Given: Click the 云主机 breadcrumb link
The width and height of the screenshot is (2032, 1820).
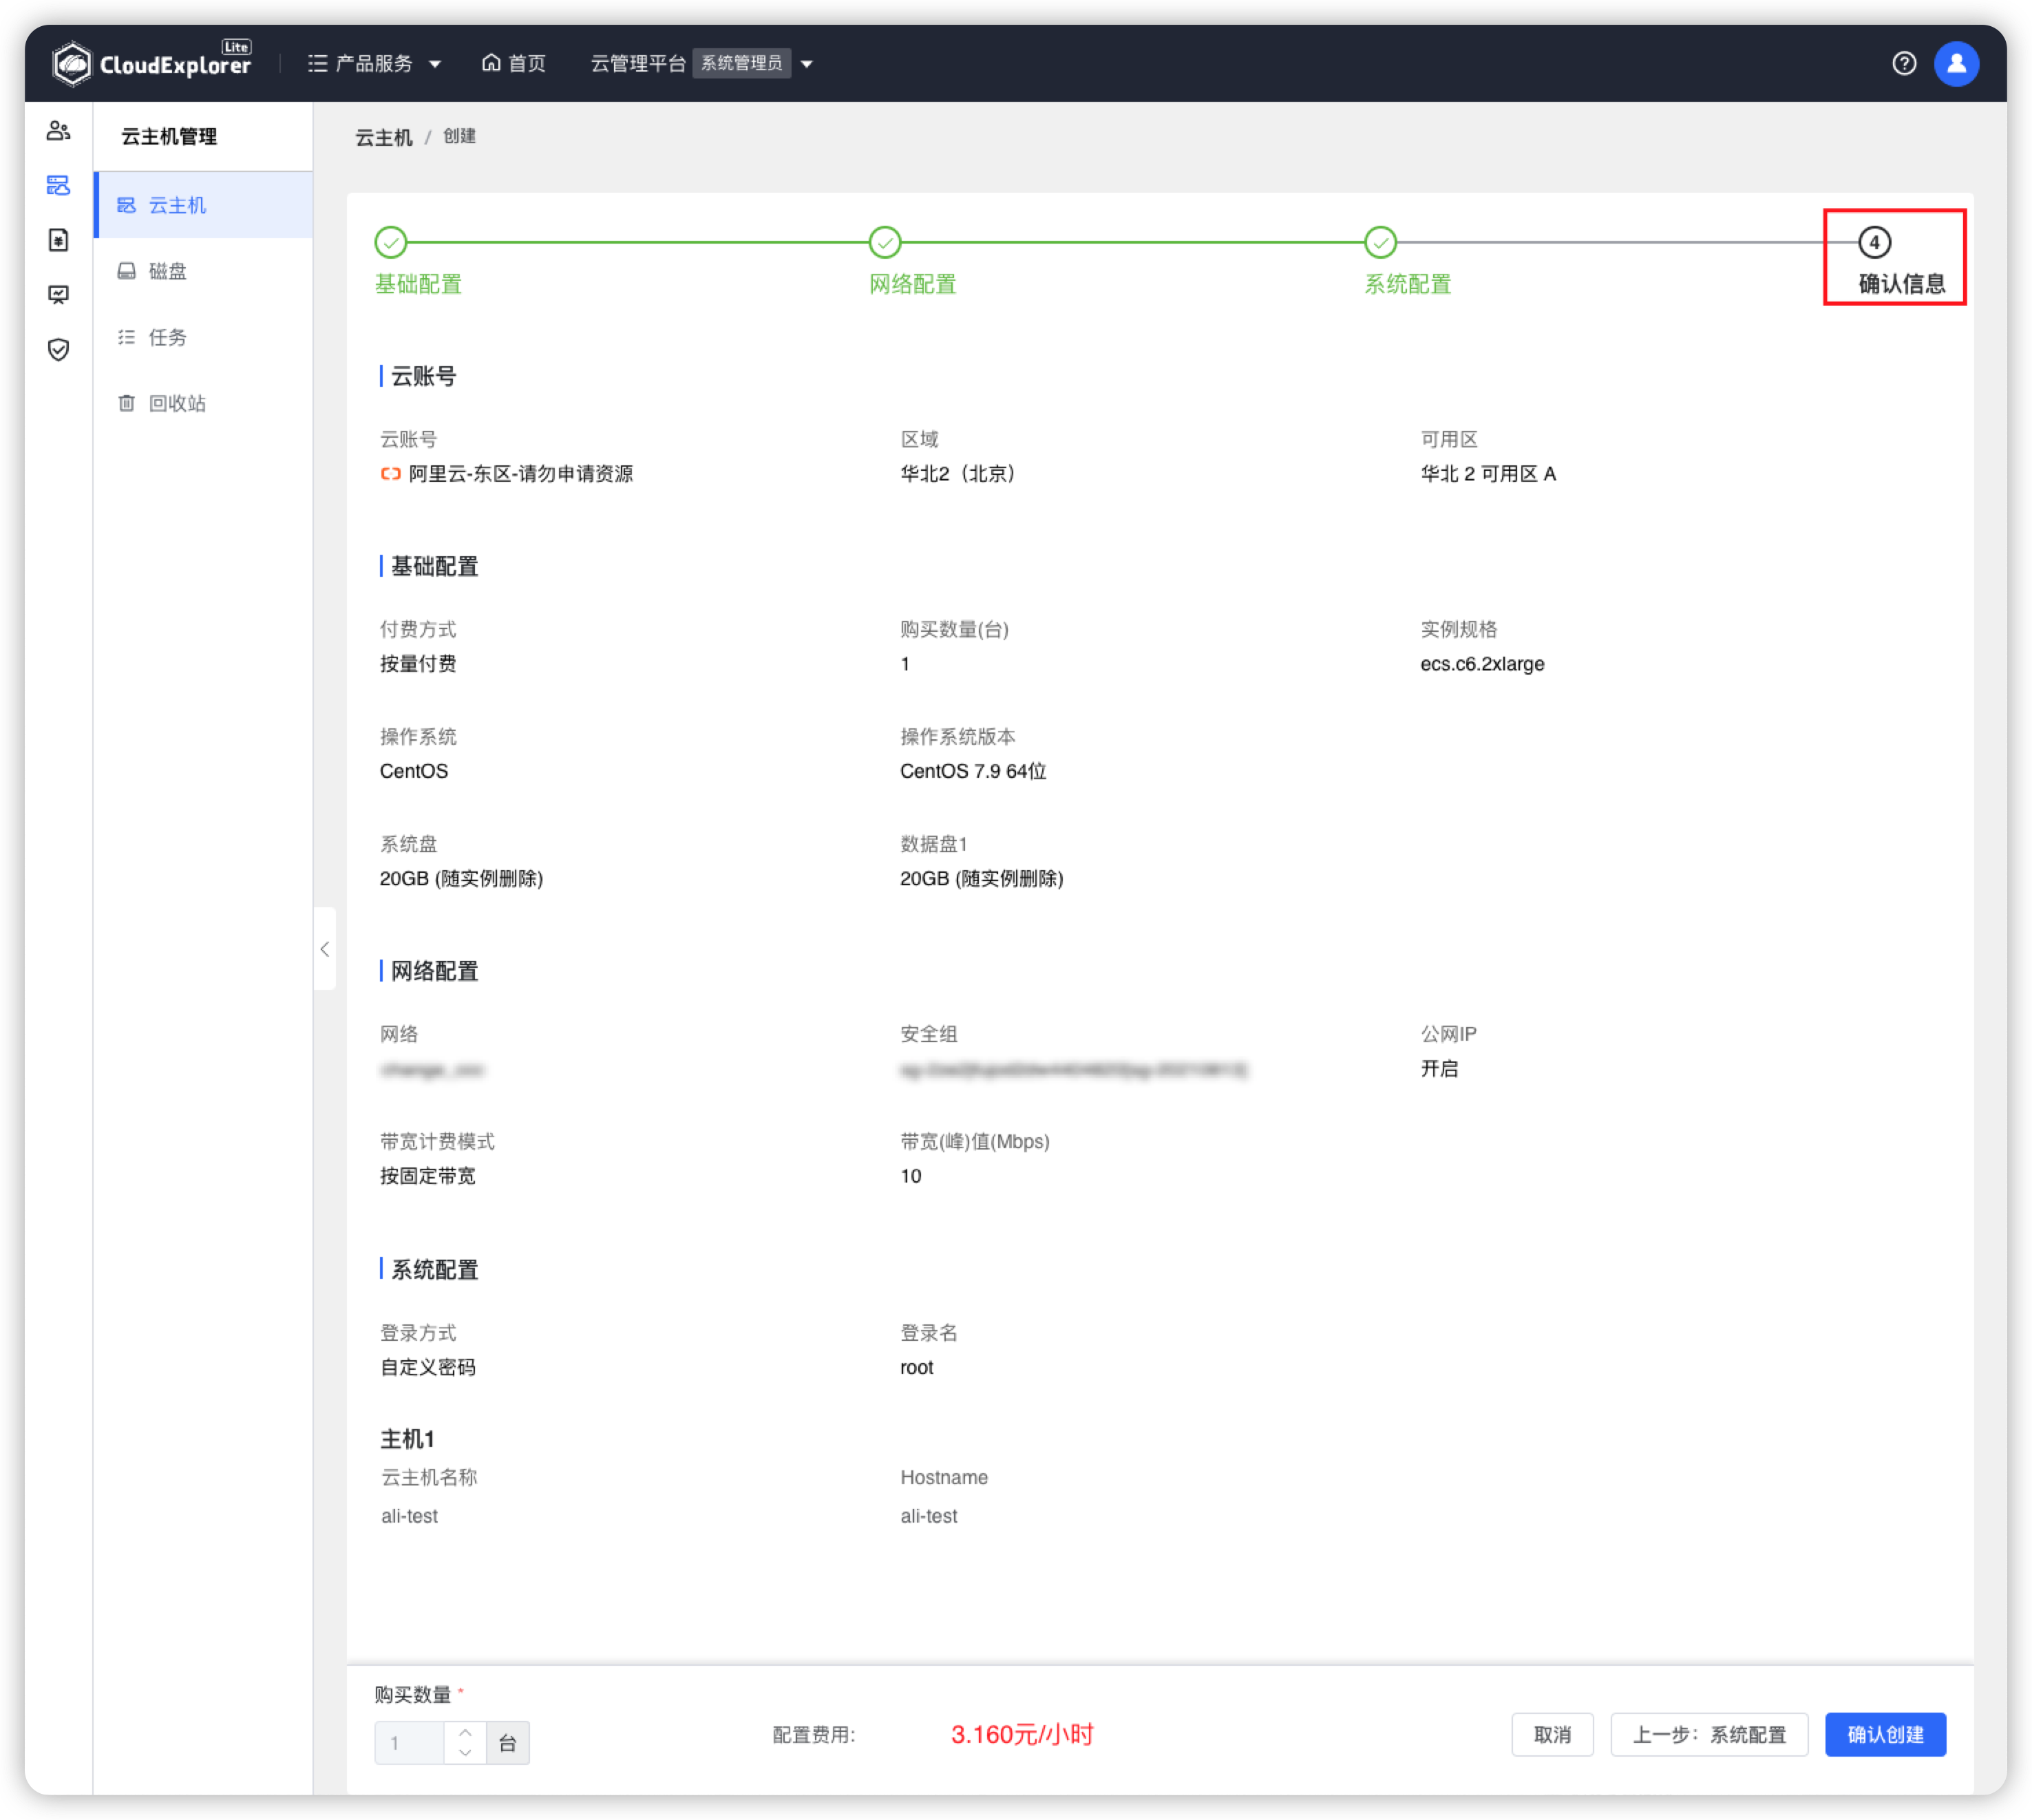Looking at the screenshot, I should pos(384,137).
